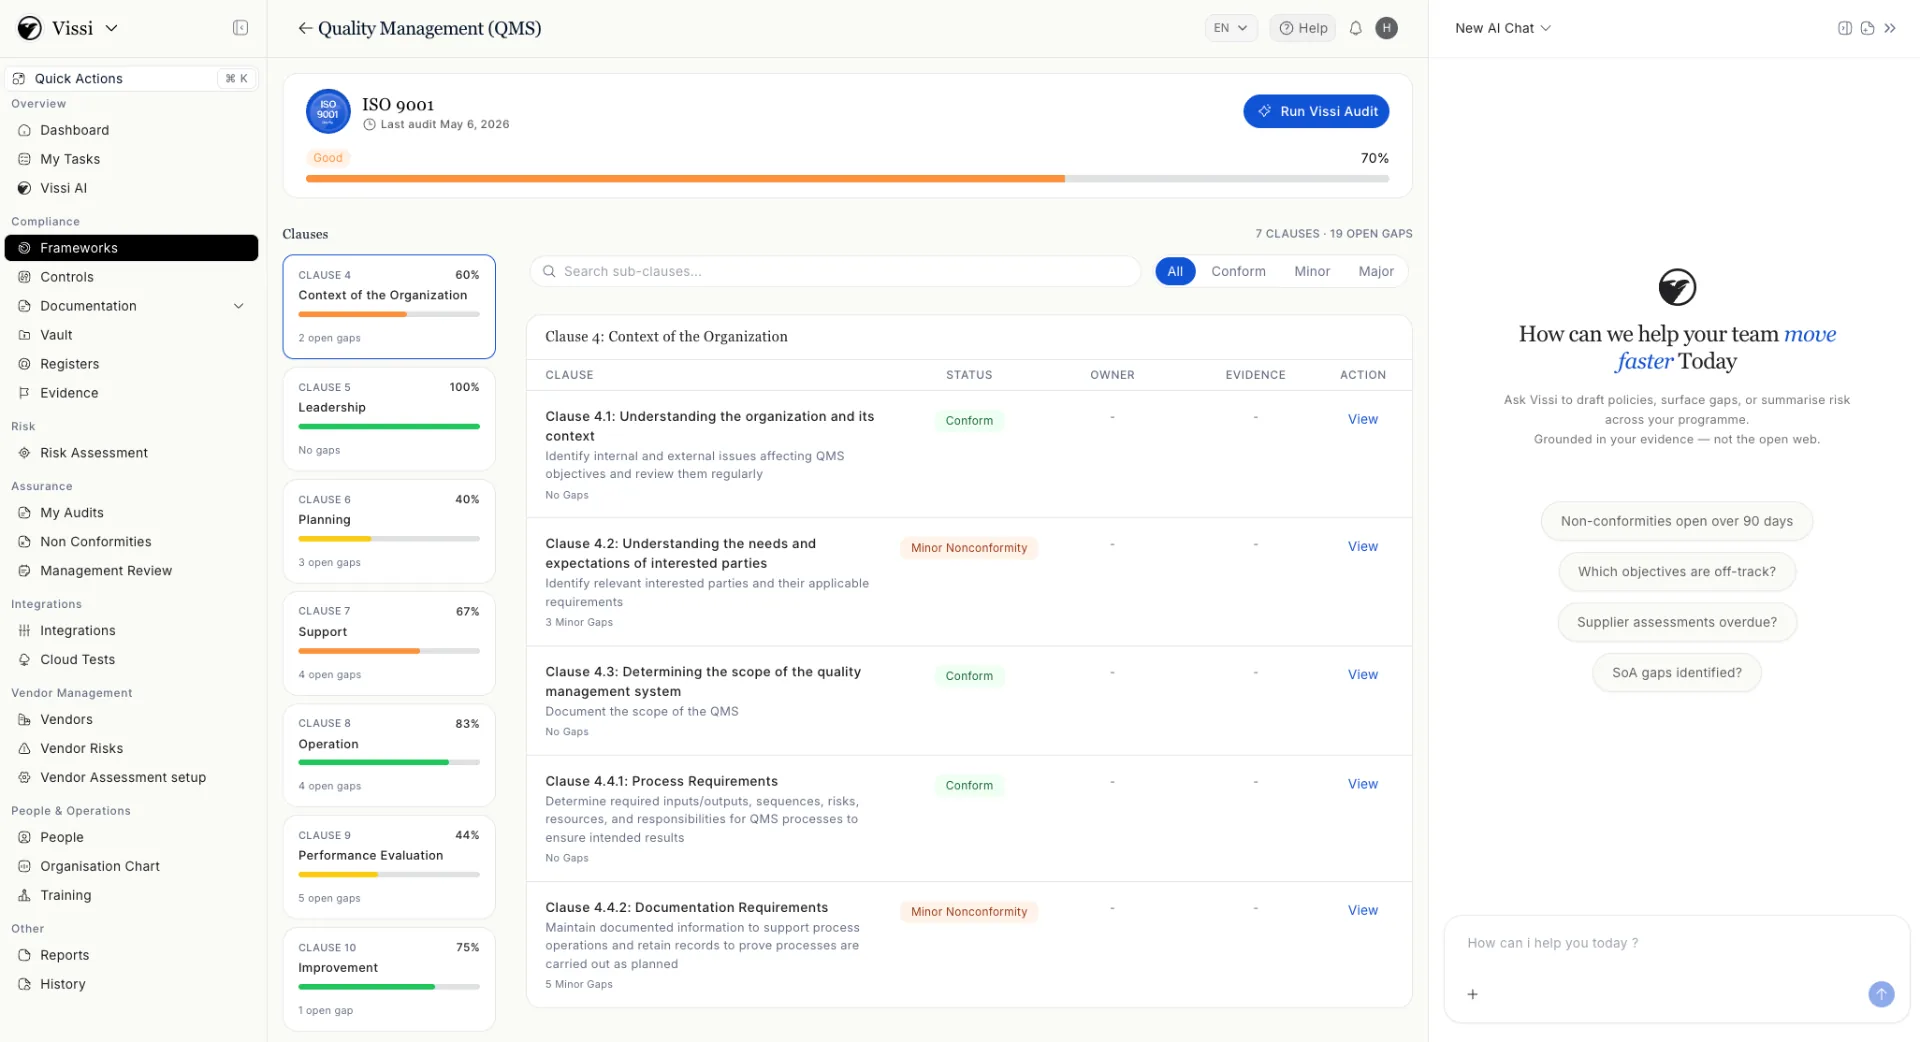Select Clause 8 Operation card
The height and width of the screenshot is (1042, 1920).
click(x=389, y=755)
